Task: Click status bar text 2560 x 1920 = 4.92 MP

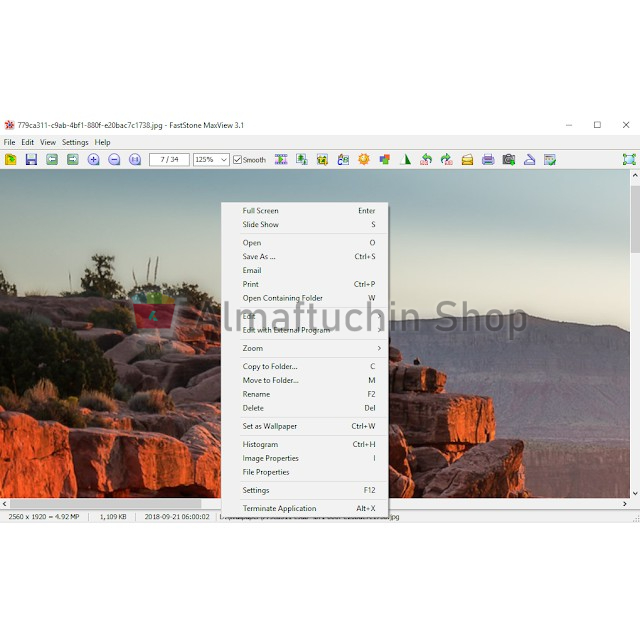Action: (44, 517)
